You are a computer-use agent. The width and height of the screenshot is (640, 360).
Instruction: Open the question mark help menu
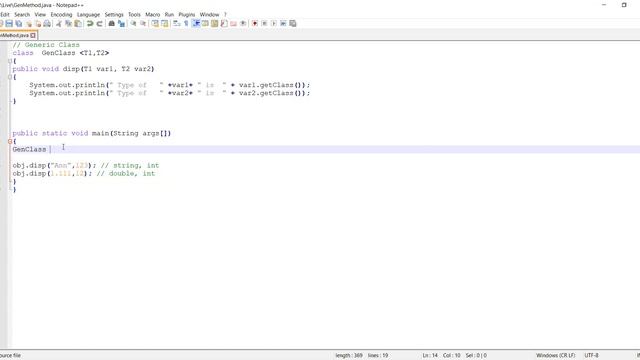[225, 14]
